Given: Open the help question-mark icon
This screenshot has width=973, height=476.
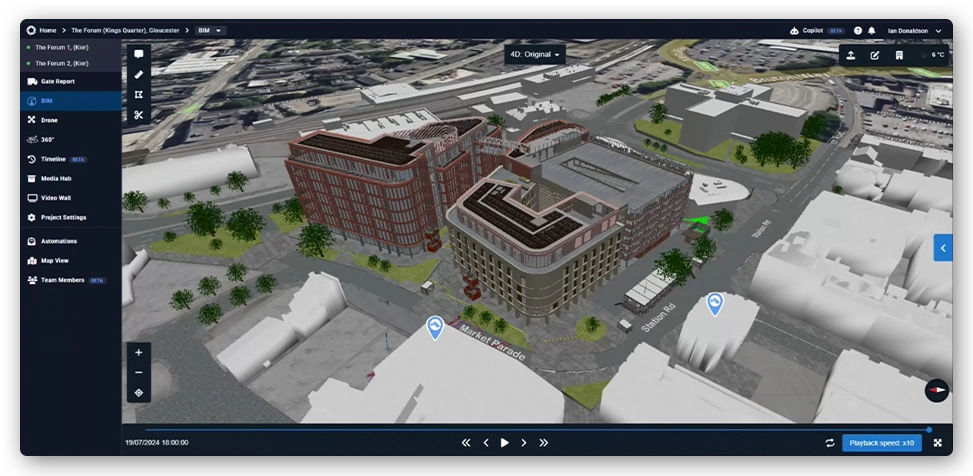Looking at the screenshot, I should (858, 30).
